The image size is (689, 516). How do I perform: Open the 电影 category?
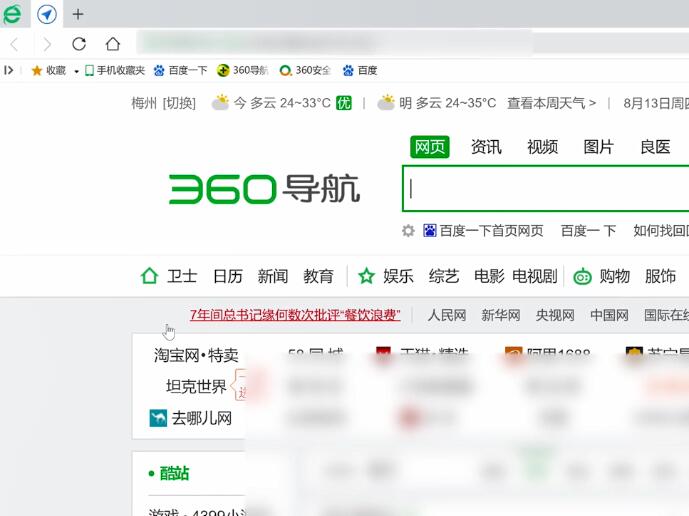coord(489,276)
